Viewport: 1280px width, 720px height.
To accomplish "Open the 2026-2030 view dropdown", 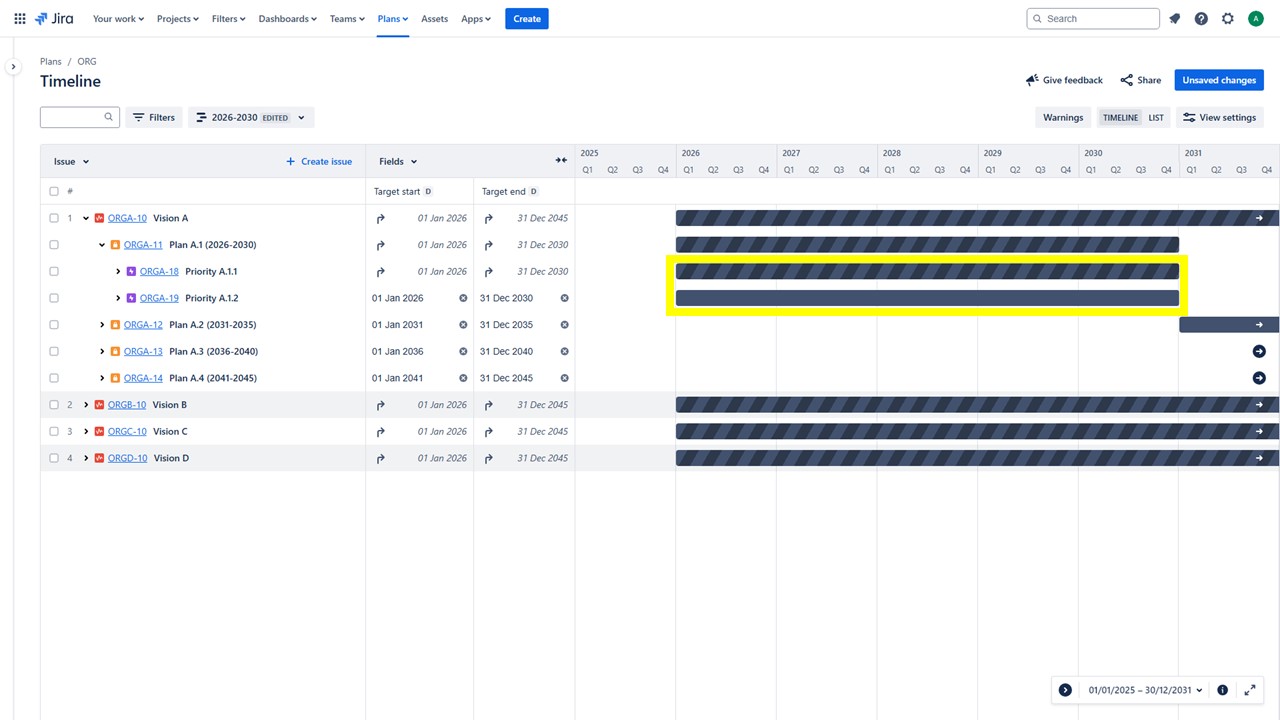I will click(x=251, y=117).
